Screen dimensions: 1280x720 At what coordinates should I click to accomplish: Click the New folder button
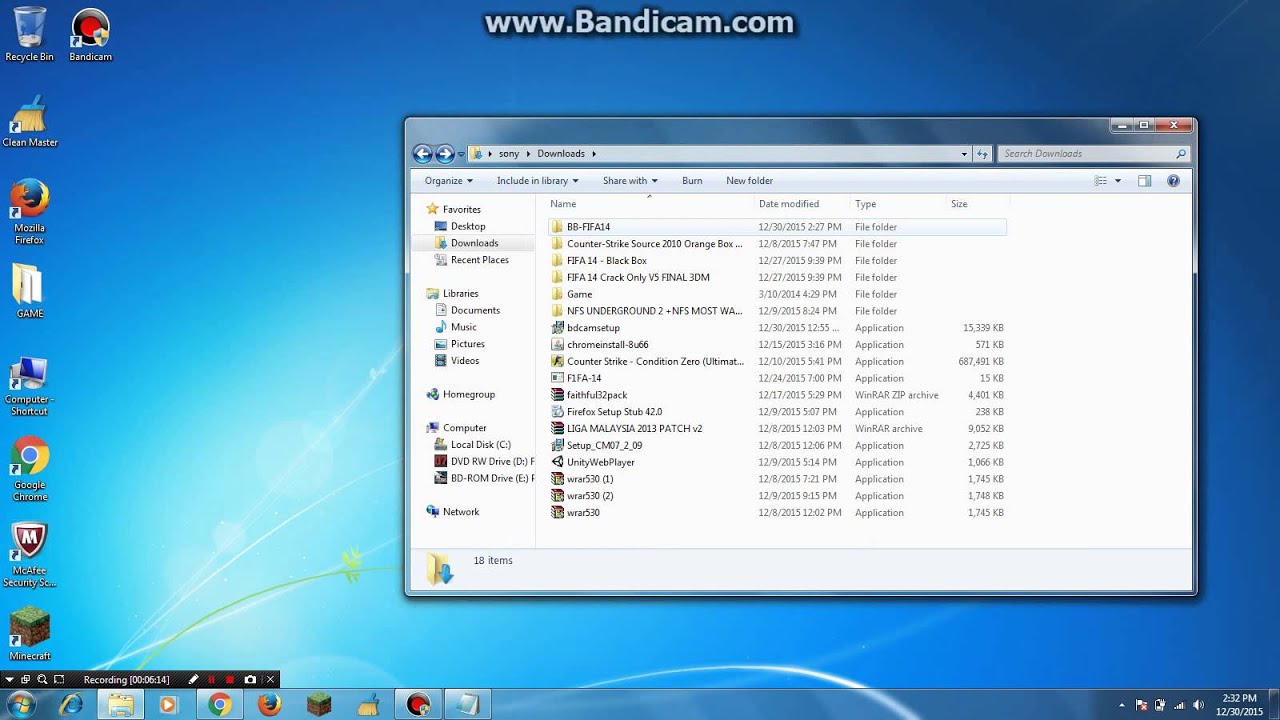(749, 181)
